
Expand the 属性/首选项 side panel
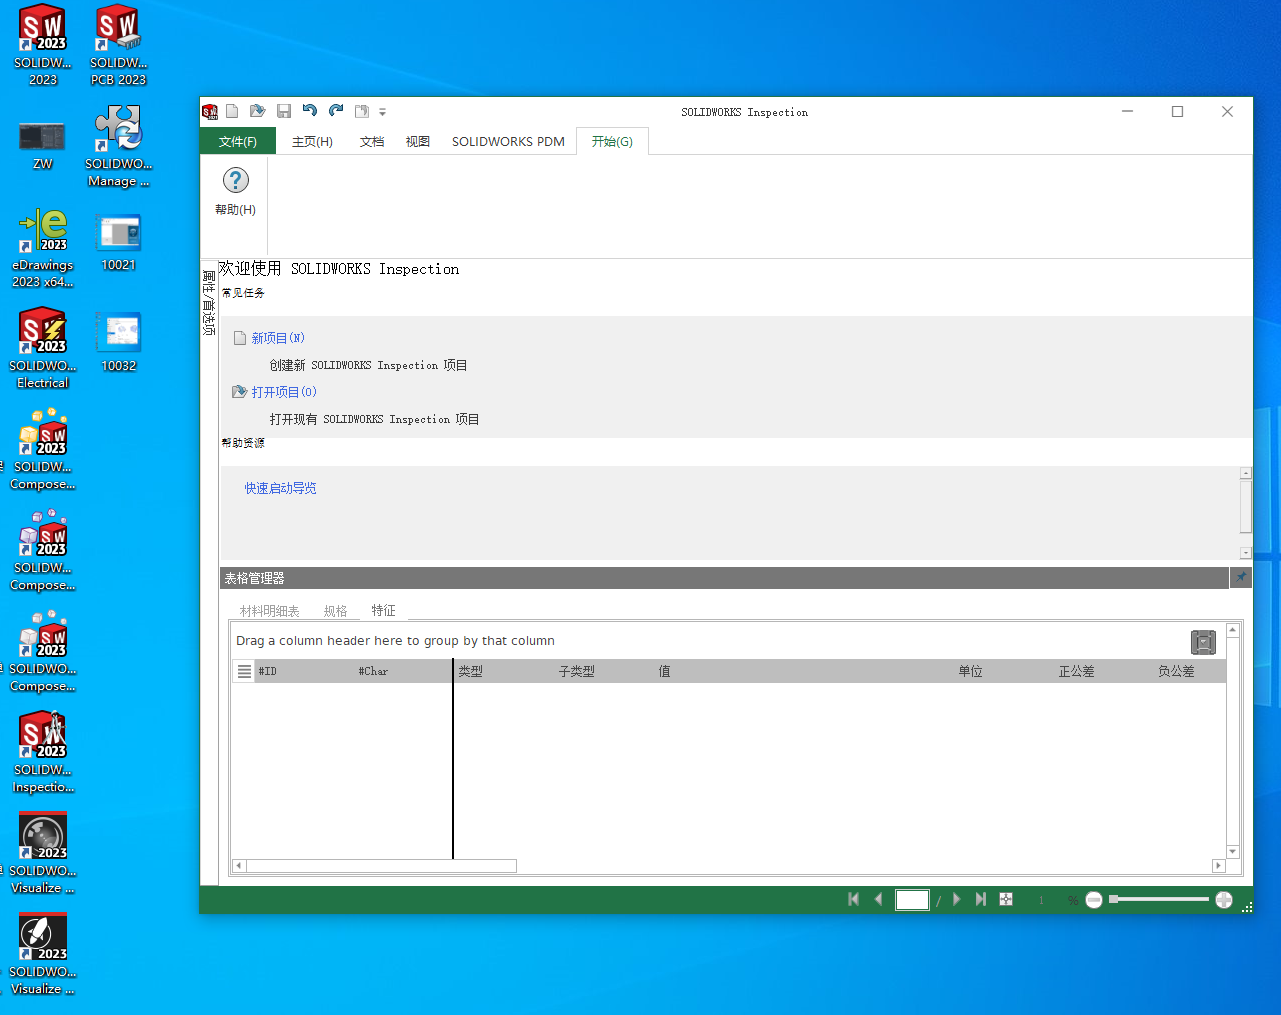tap(209, 302)
